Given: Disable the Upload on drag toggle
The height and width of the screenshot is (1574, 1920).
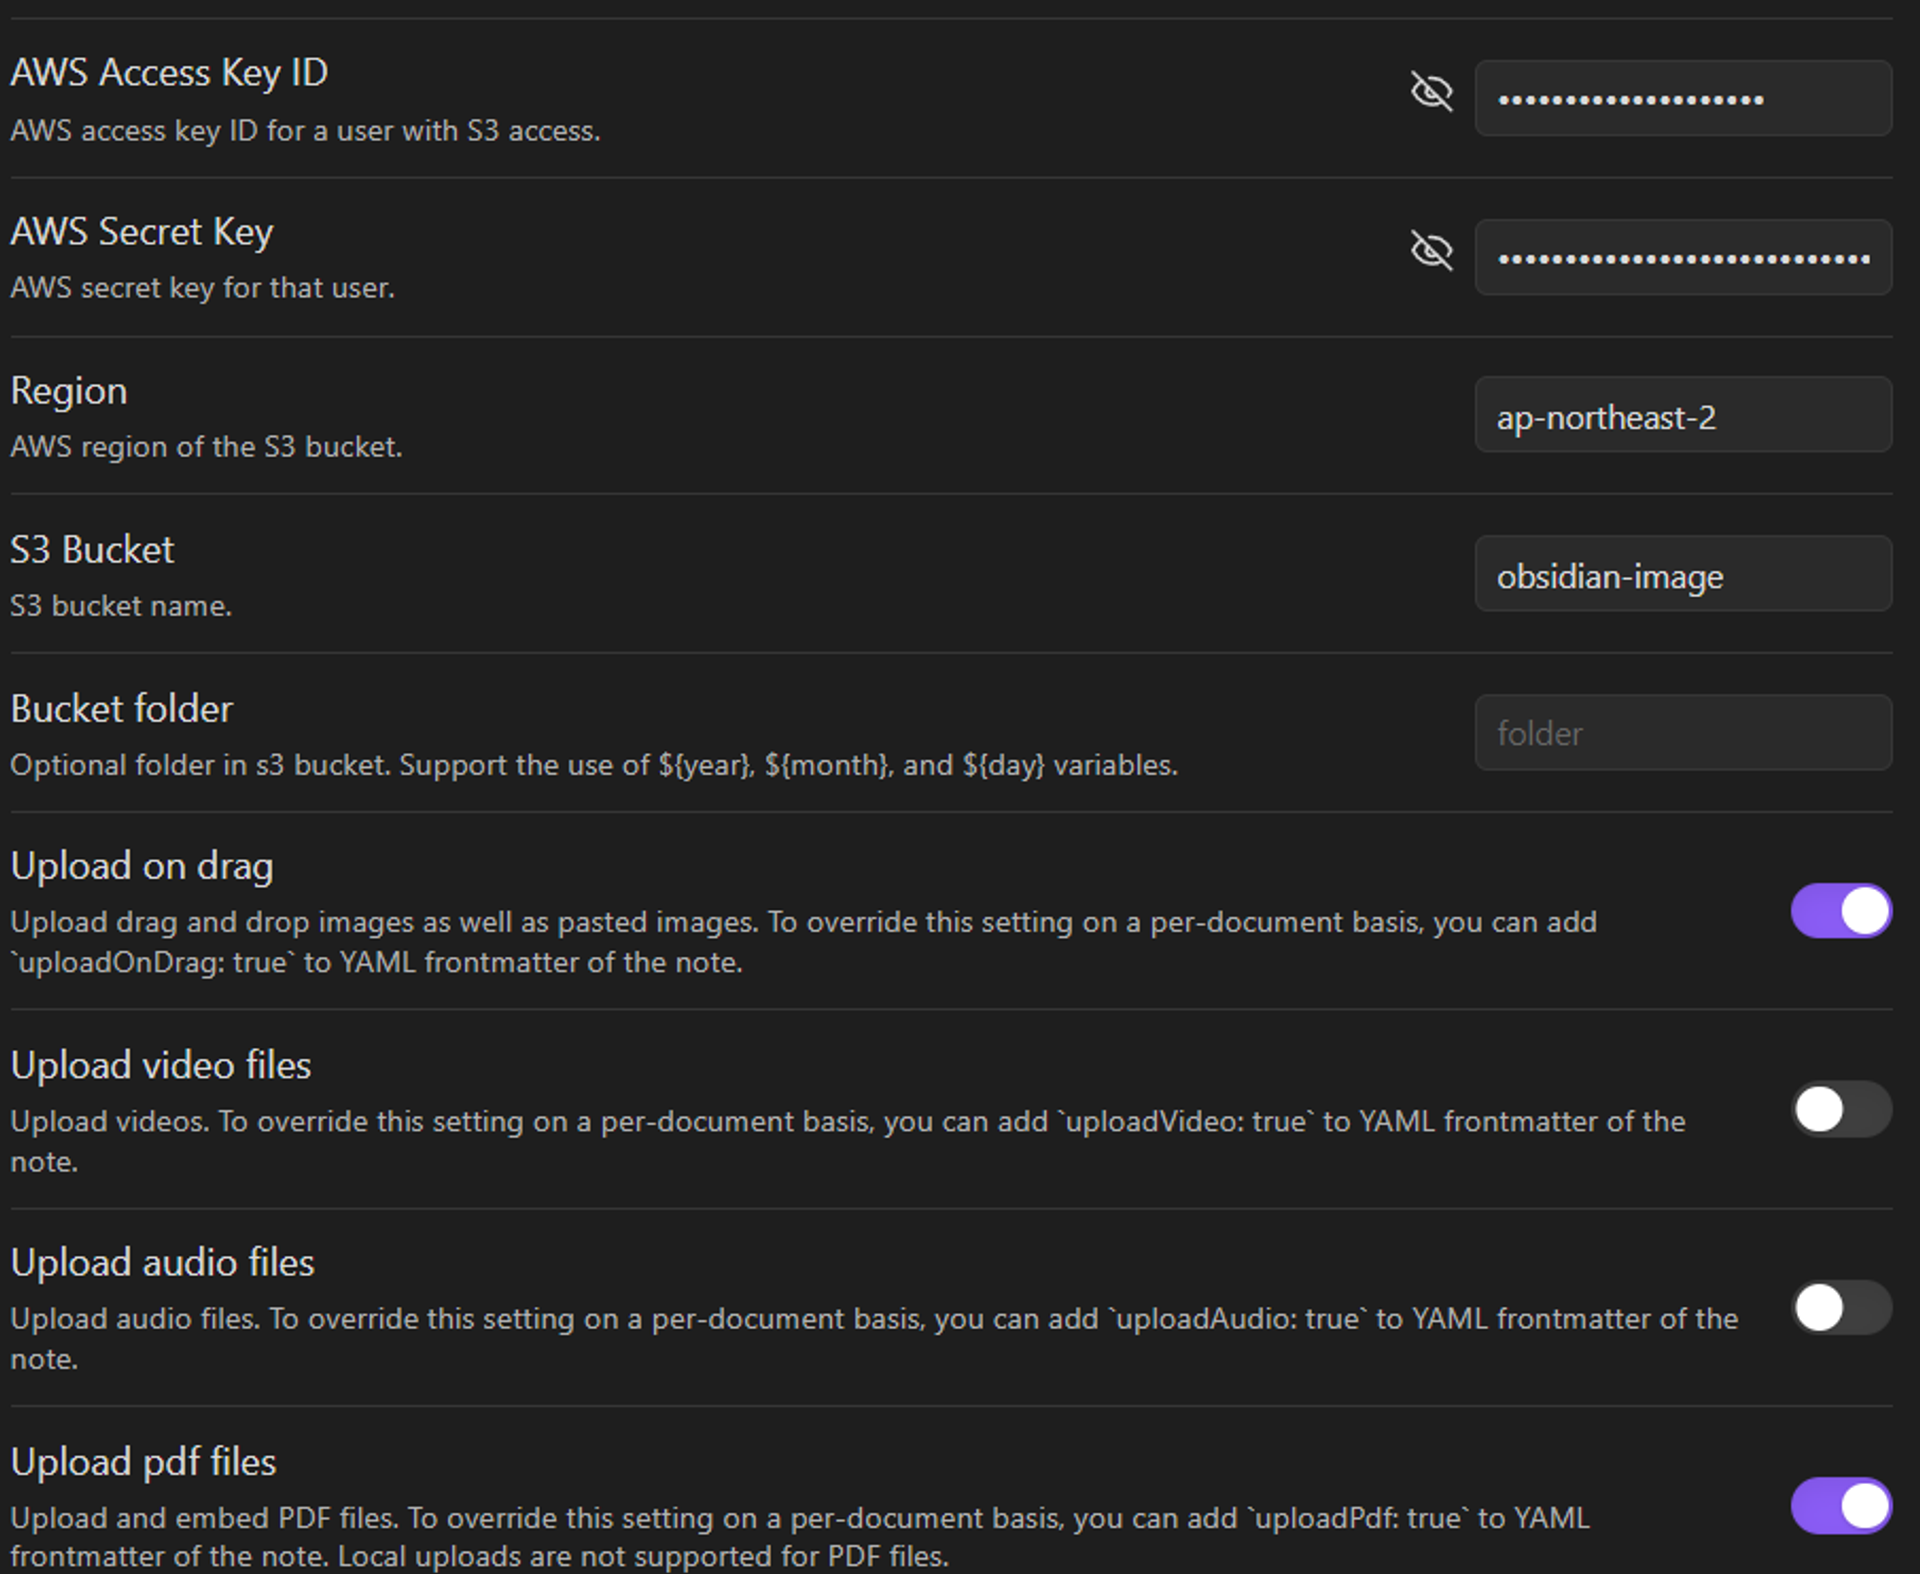Looking at the screenshot, I should pos(1840,911).
